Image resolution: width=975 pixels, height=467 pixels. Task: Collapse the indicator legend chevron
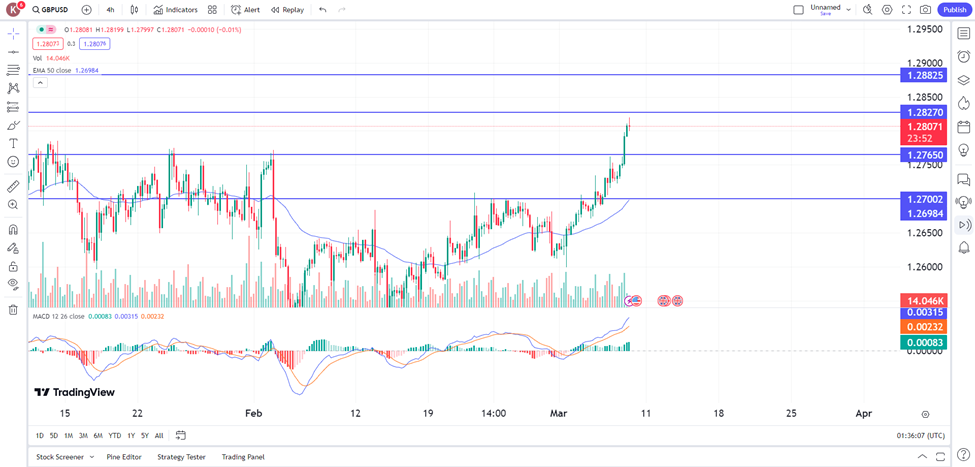pos(40,82)
